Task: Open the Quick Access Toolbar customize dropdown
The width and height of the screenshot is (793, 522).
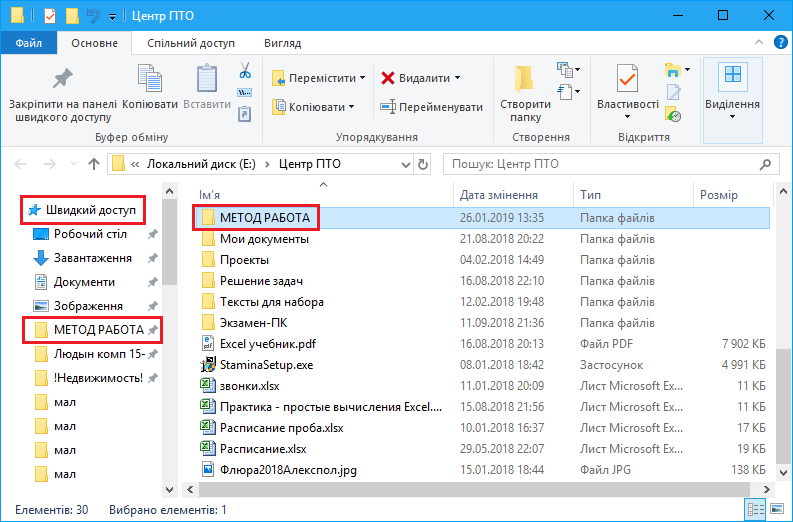Action: click(x=112, y=17)
